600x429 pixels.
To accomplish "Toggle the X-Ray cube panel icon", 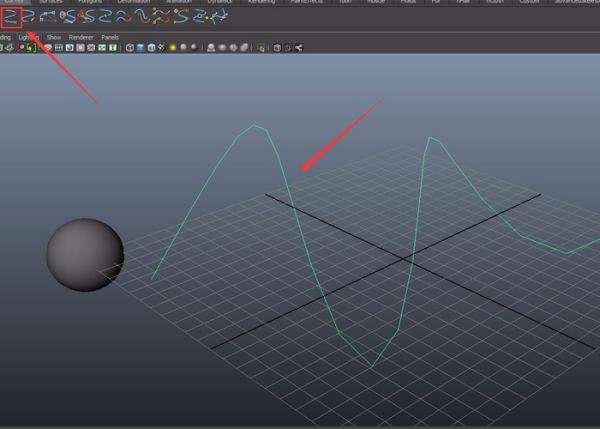I will pos(277,48).
